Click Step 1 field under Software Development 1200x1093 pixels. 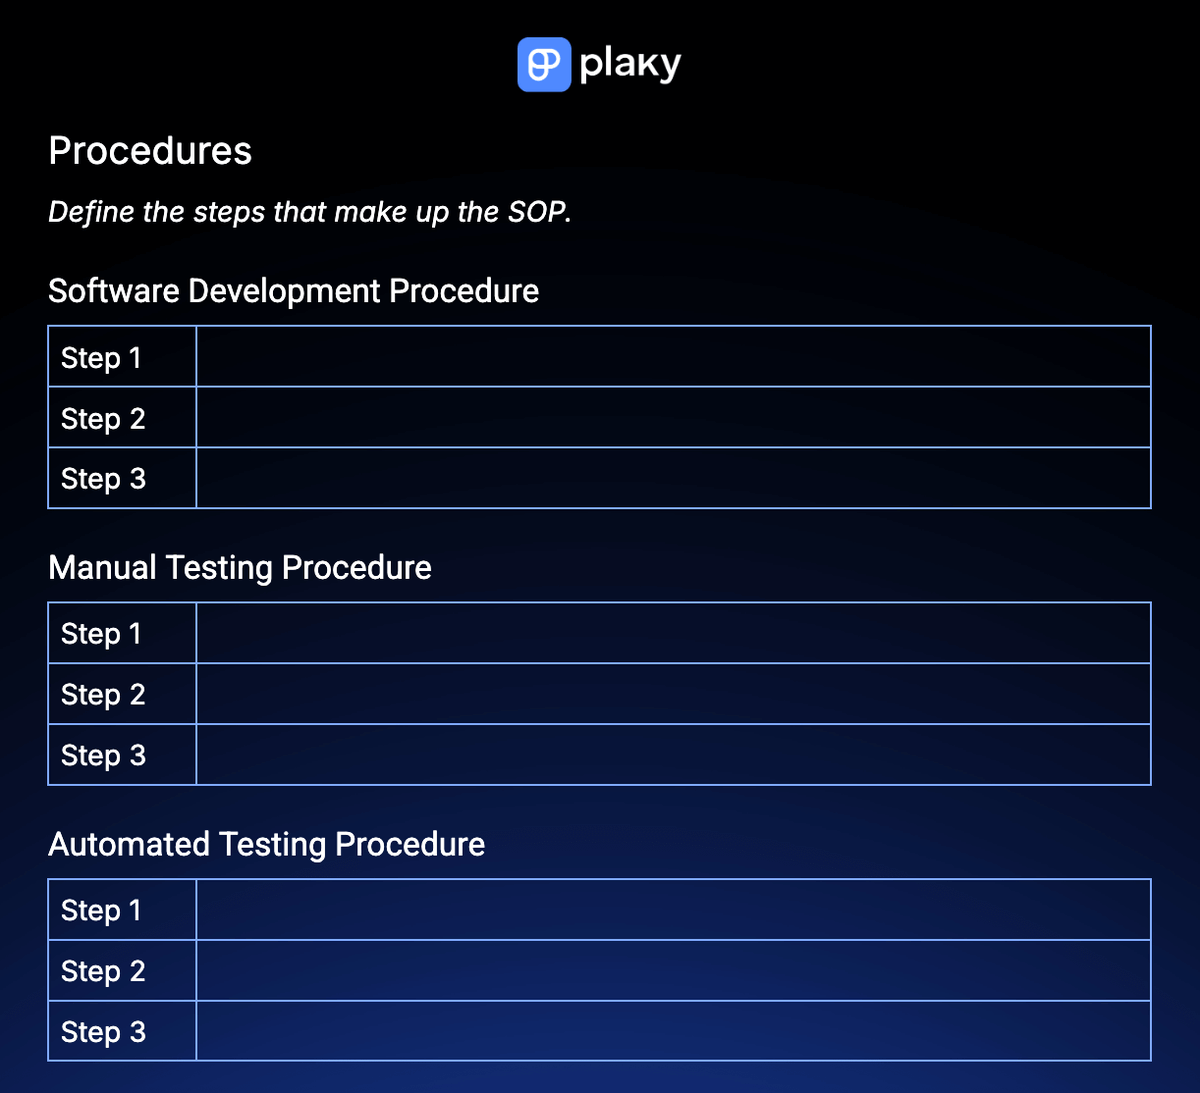(x=673, y=357)
